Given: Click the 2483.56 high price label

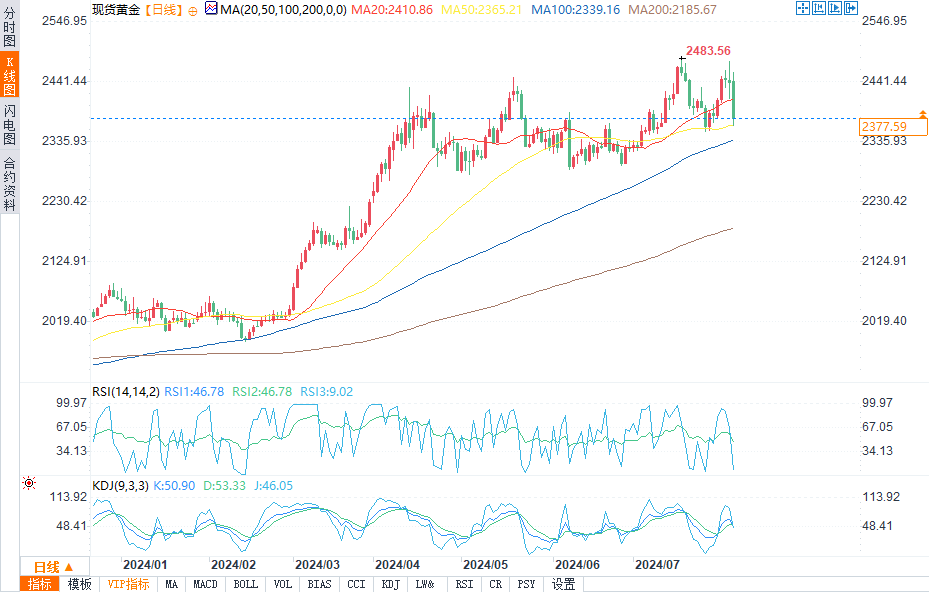Looking at the screenshot, I should pyautogui.click(x=708, y=51).
